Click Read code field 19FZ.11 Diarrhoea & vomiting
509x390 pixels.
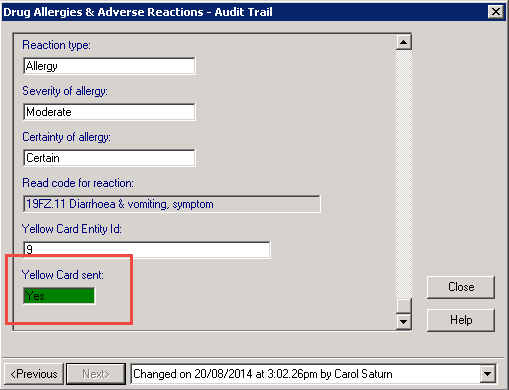click(172, 204)
